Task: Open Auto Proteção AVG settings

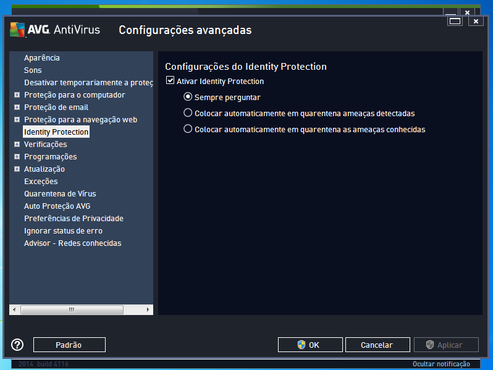Action: (x=57, y=206)
